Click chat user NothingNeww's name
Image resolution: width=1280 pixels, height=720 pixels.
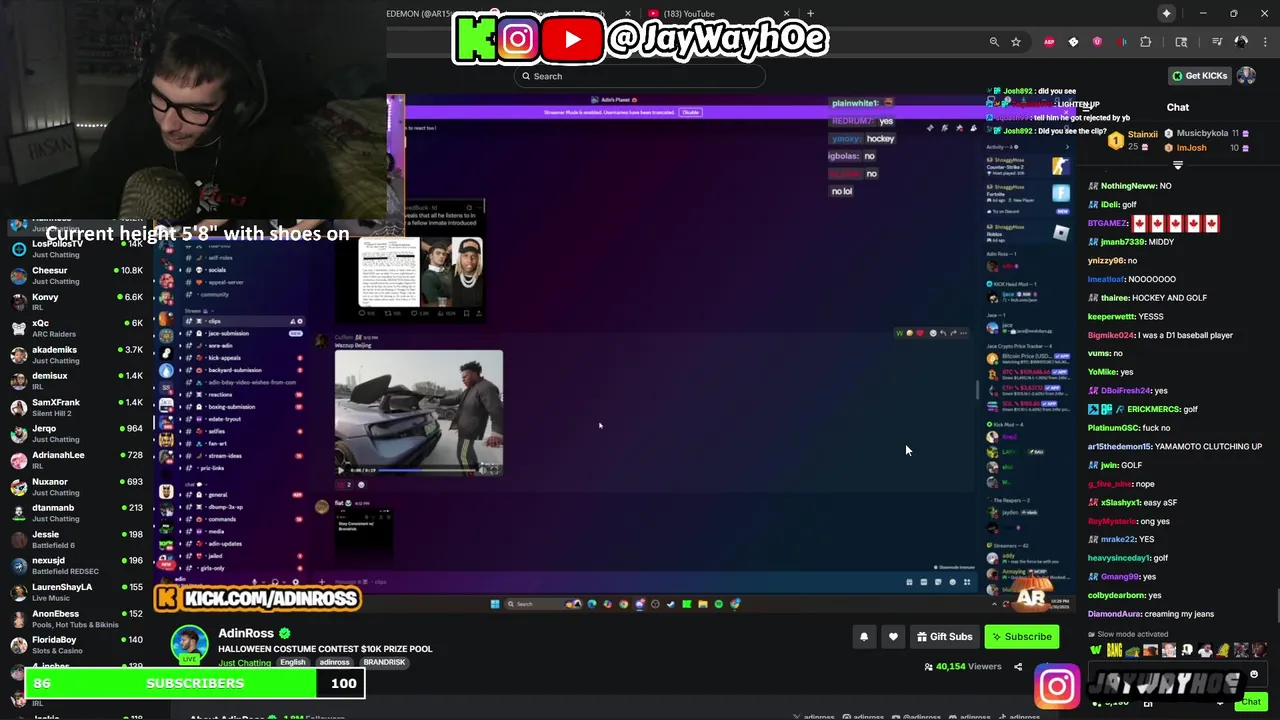click(x=1129, y=186)
